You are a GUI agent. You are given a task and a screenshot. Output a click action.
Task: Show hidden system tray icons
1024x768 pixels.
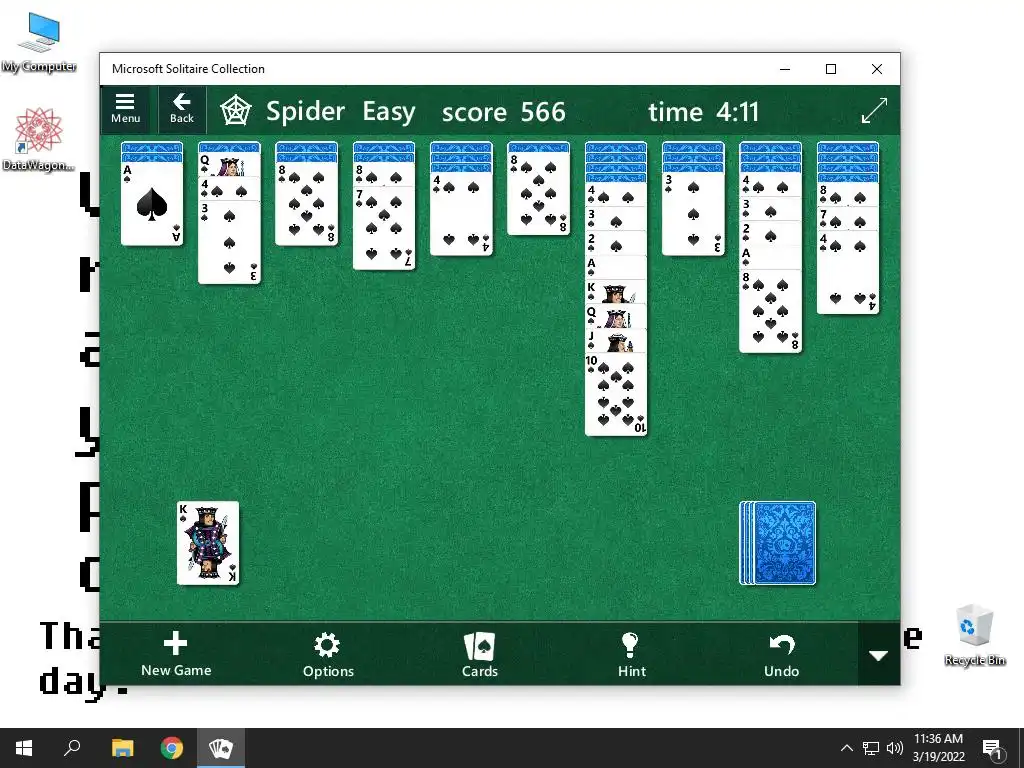pos(846,748)
